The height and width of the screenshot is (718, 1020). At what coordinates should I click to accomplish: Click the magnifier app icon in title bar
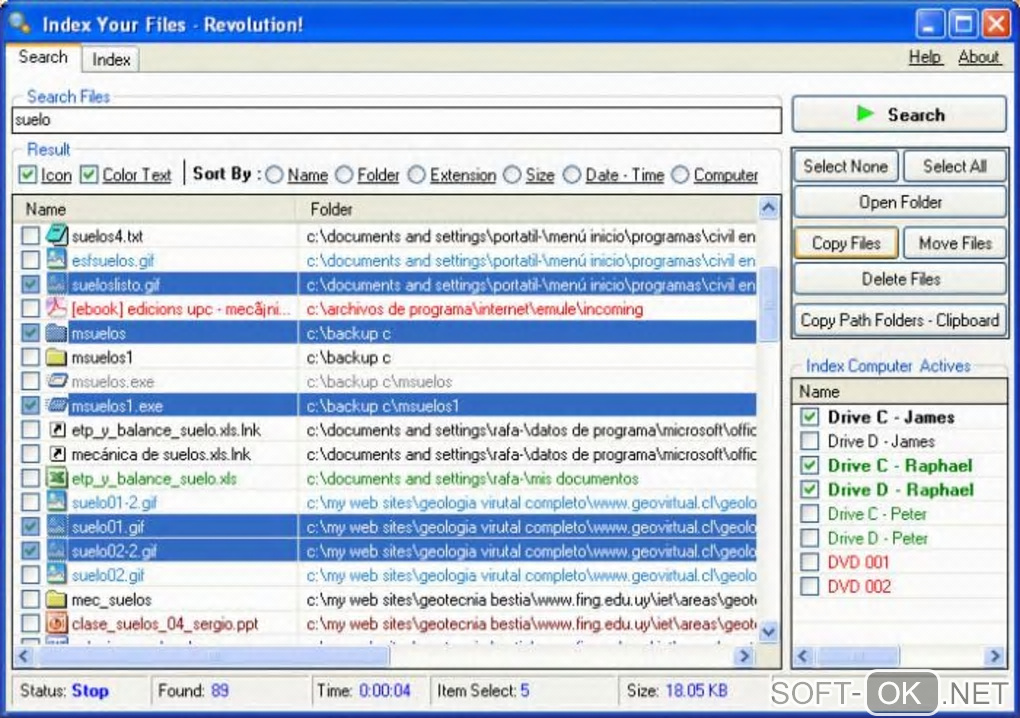19,23
